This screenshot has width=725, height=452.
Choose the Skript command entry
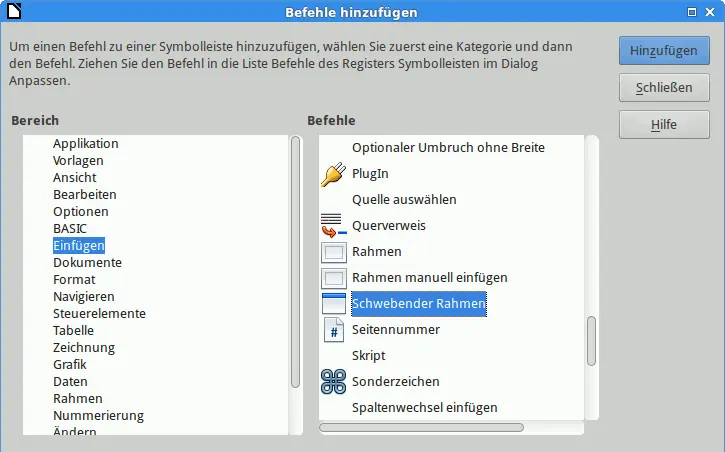368,355
